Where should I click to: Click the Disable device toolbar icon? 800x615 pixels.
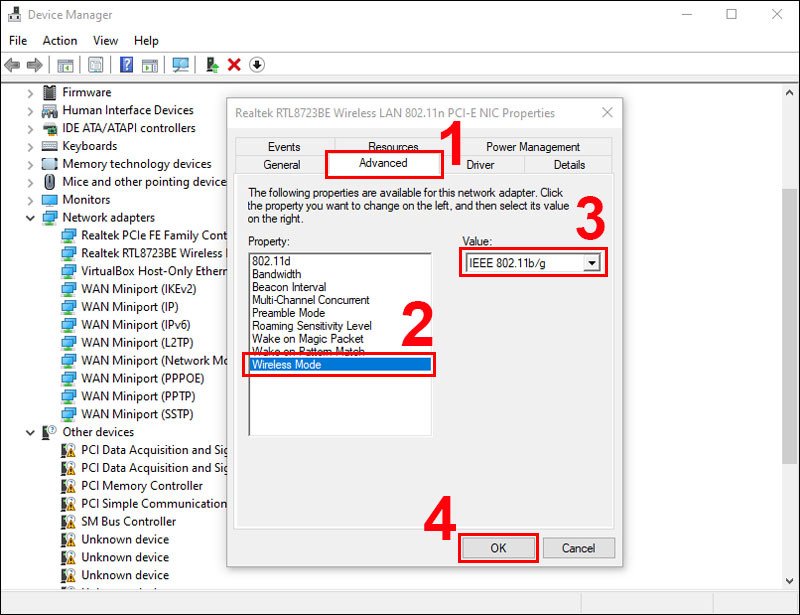click(x=255, y=64)
